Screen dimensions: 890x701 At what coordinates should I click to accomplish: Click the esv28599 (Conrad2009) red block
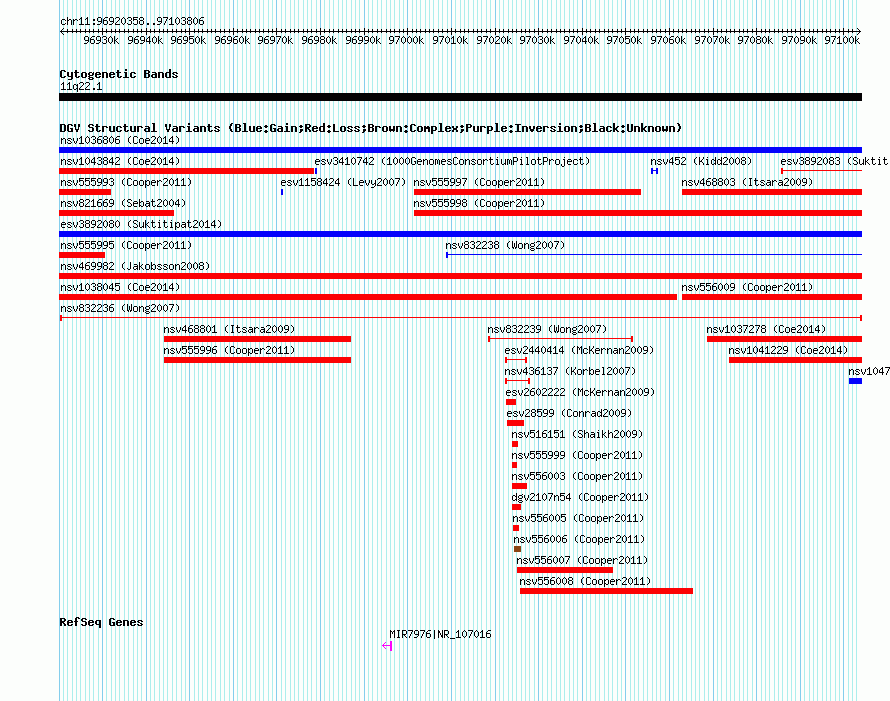[515, 423]
